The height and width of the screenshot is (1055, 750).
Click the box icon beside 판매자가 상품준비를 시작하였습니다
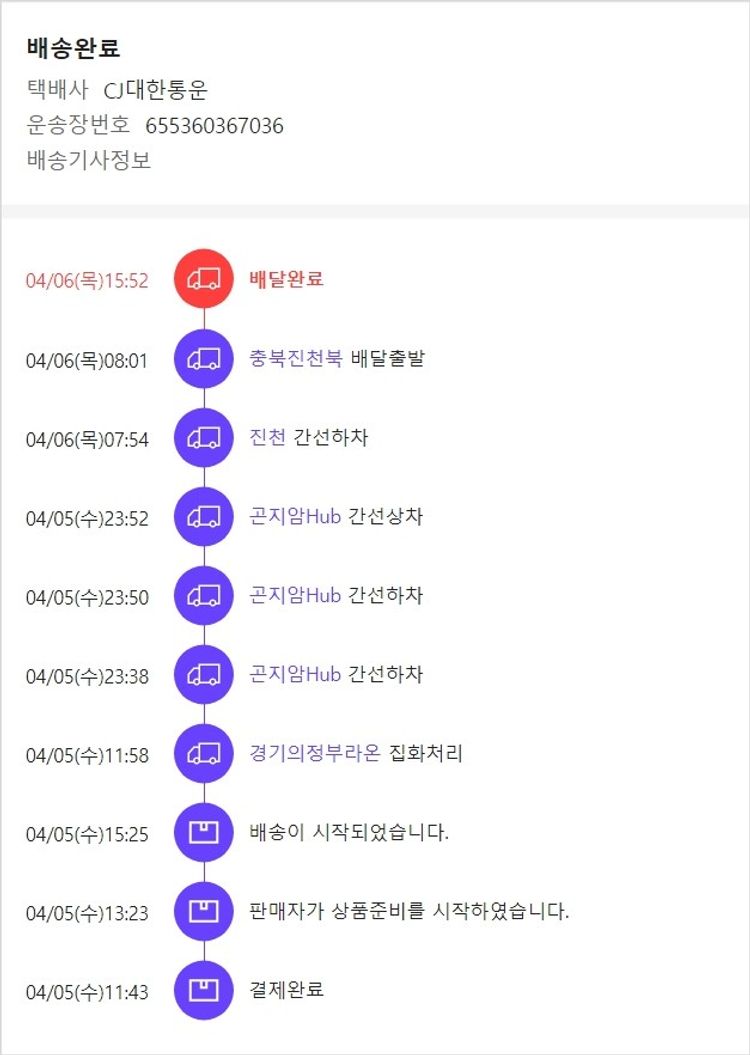[204, 911]
